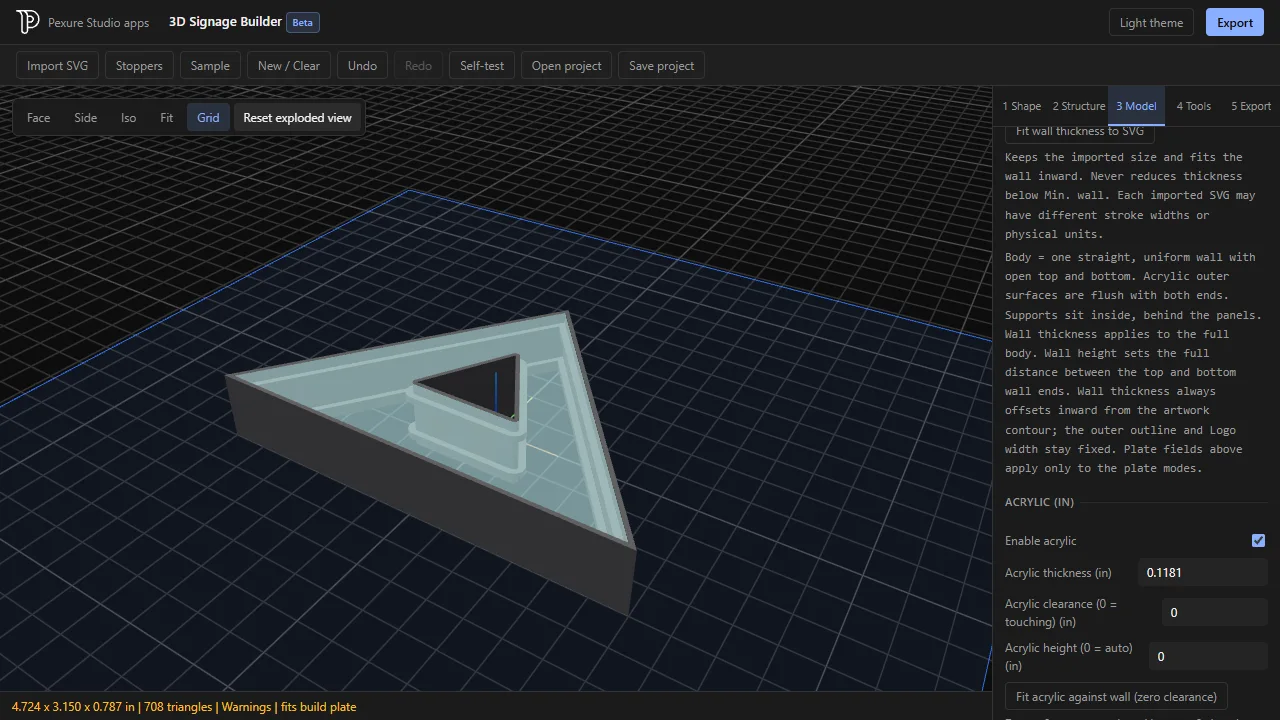Open the 1 Shape tab
The width and height of the screenshot is (1280, 720).
click(x=1022, y=106)
